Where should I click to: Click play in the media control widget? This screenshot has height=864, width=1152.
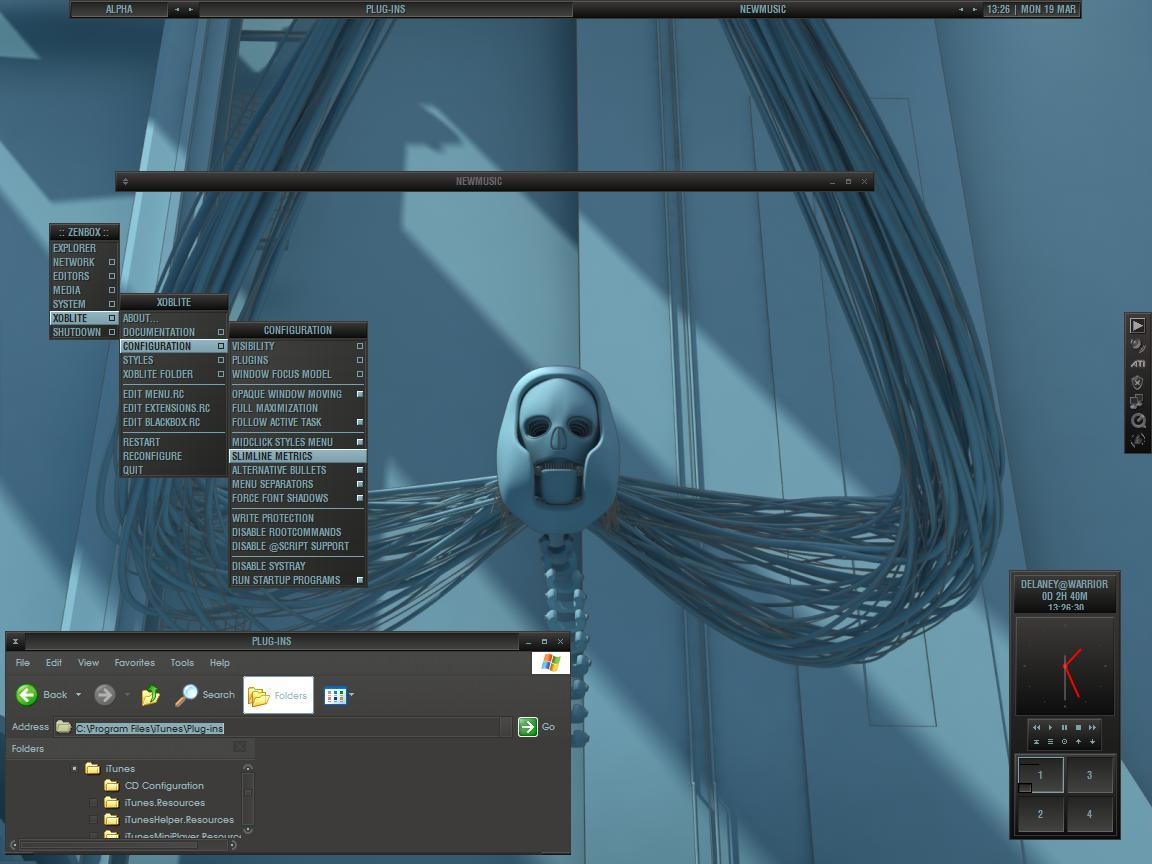(1051, 727)
